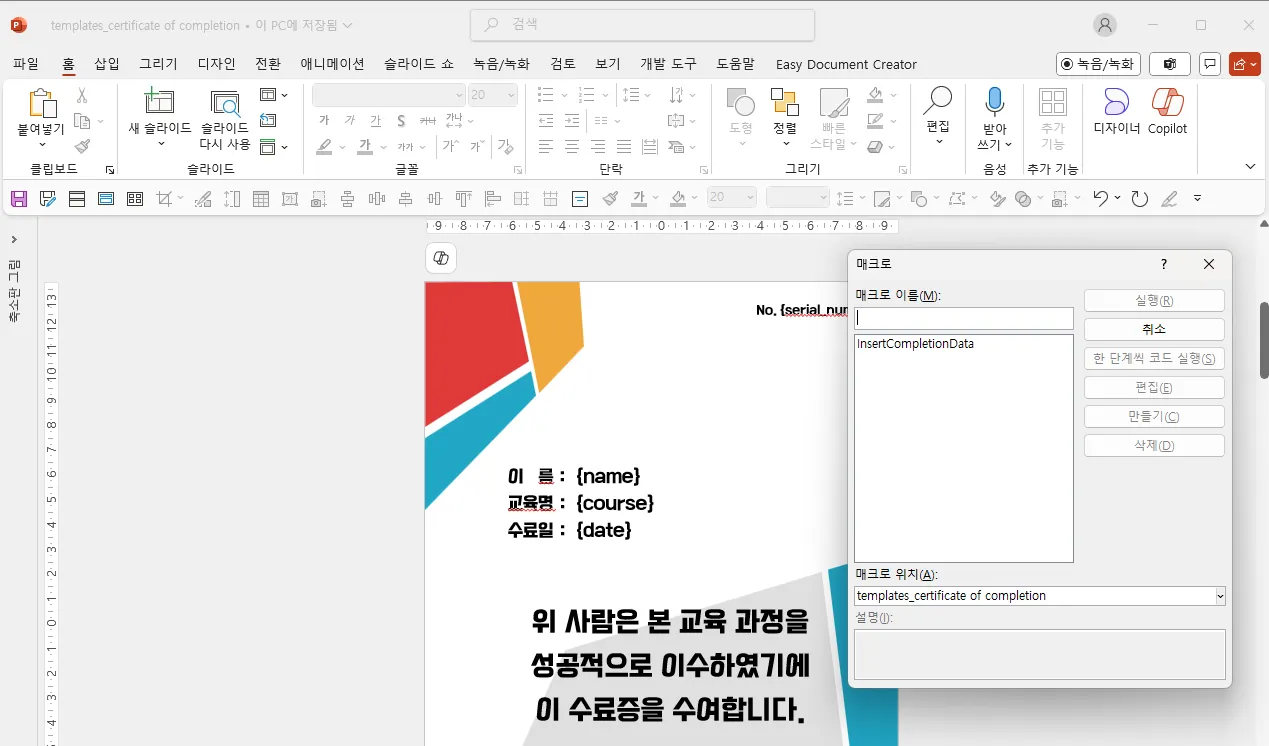Switch to the Developer (개발 도구) tab
This screenshot has height=746, width=1269.
click(x=668, y=64)
